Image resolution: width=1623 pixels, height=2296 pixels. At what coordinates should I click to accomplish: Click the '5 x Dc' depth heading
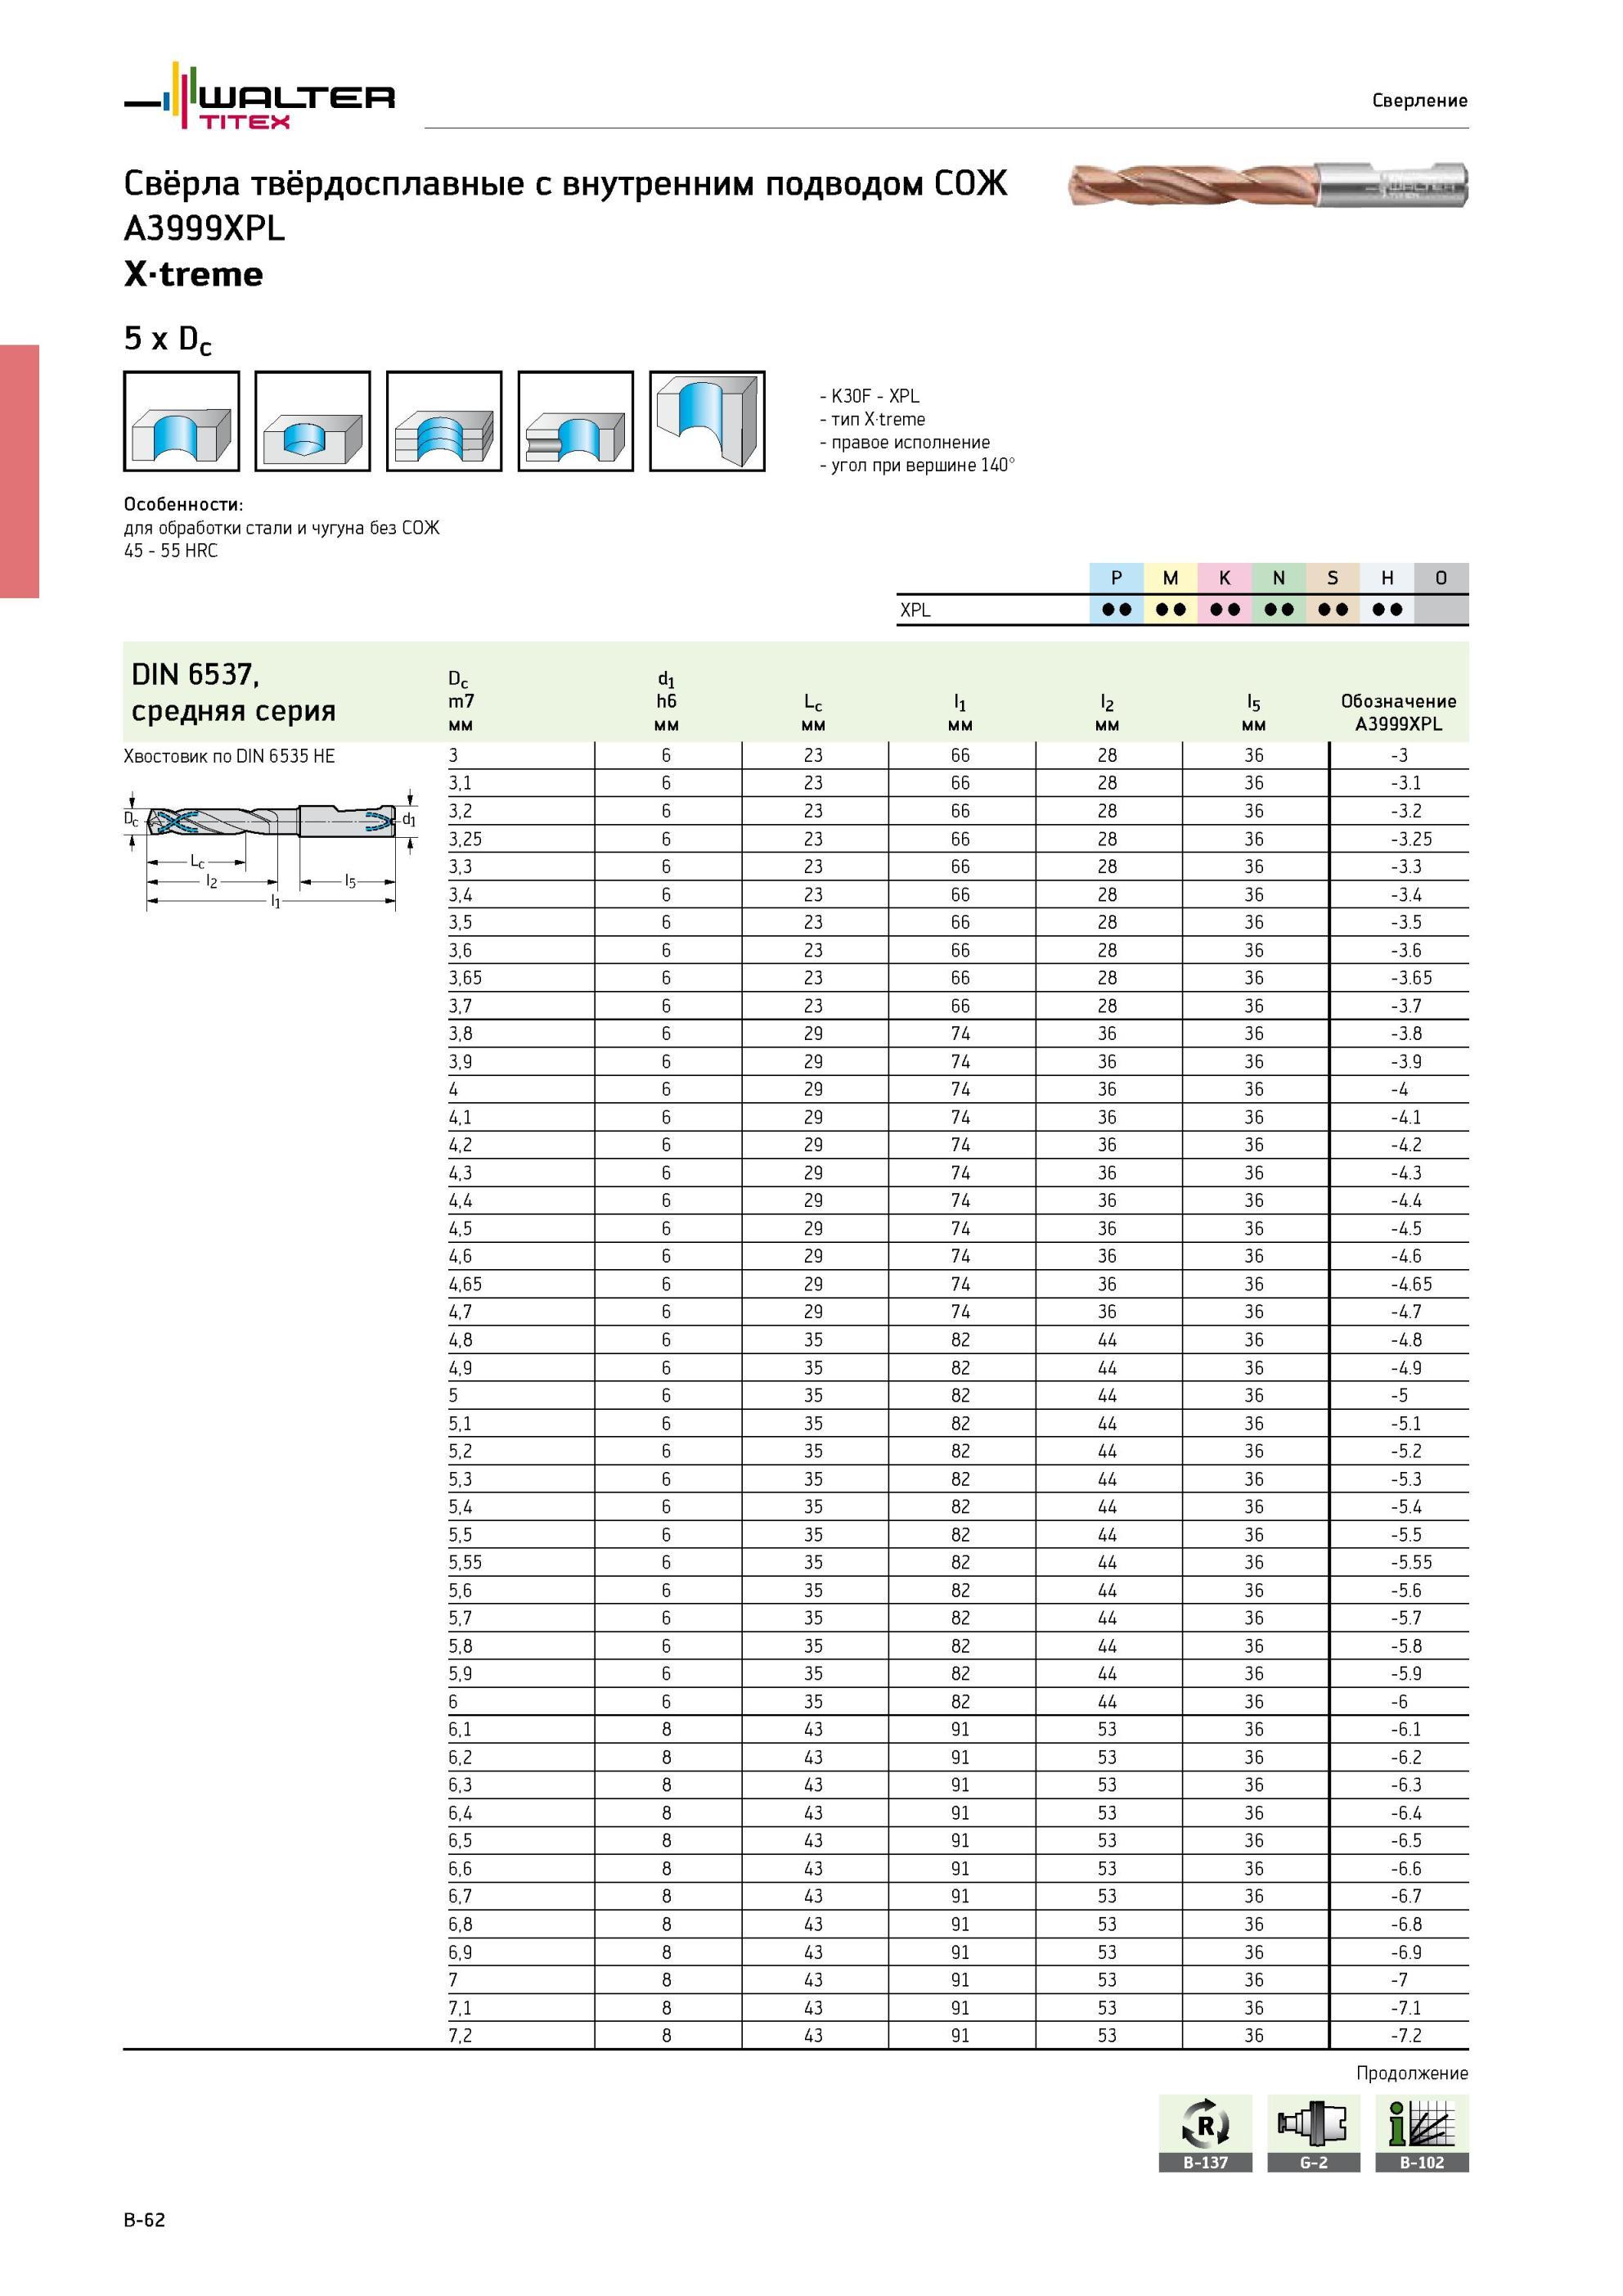click(167, 340)
